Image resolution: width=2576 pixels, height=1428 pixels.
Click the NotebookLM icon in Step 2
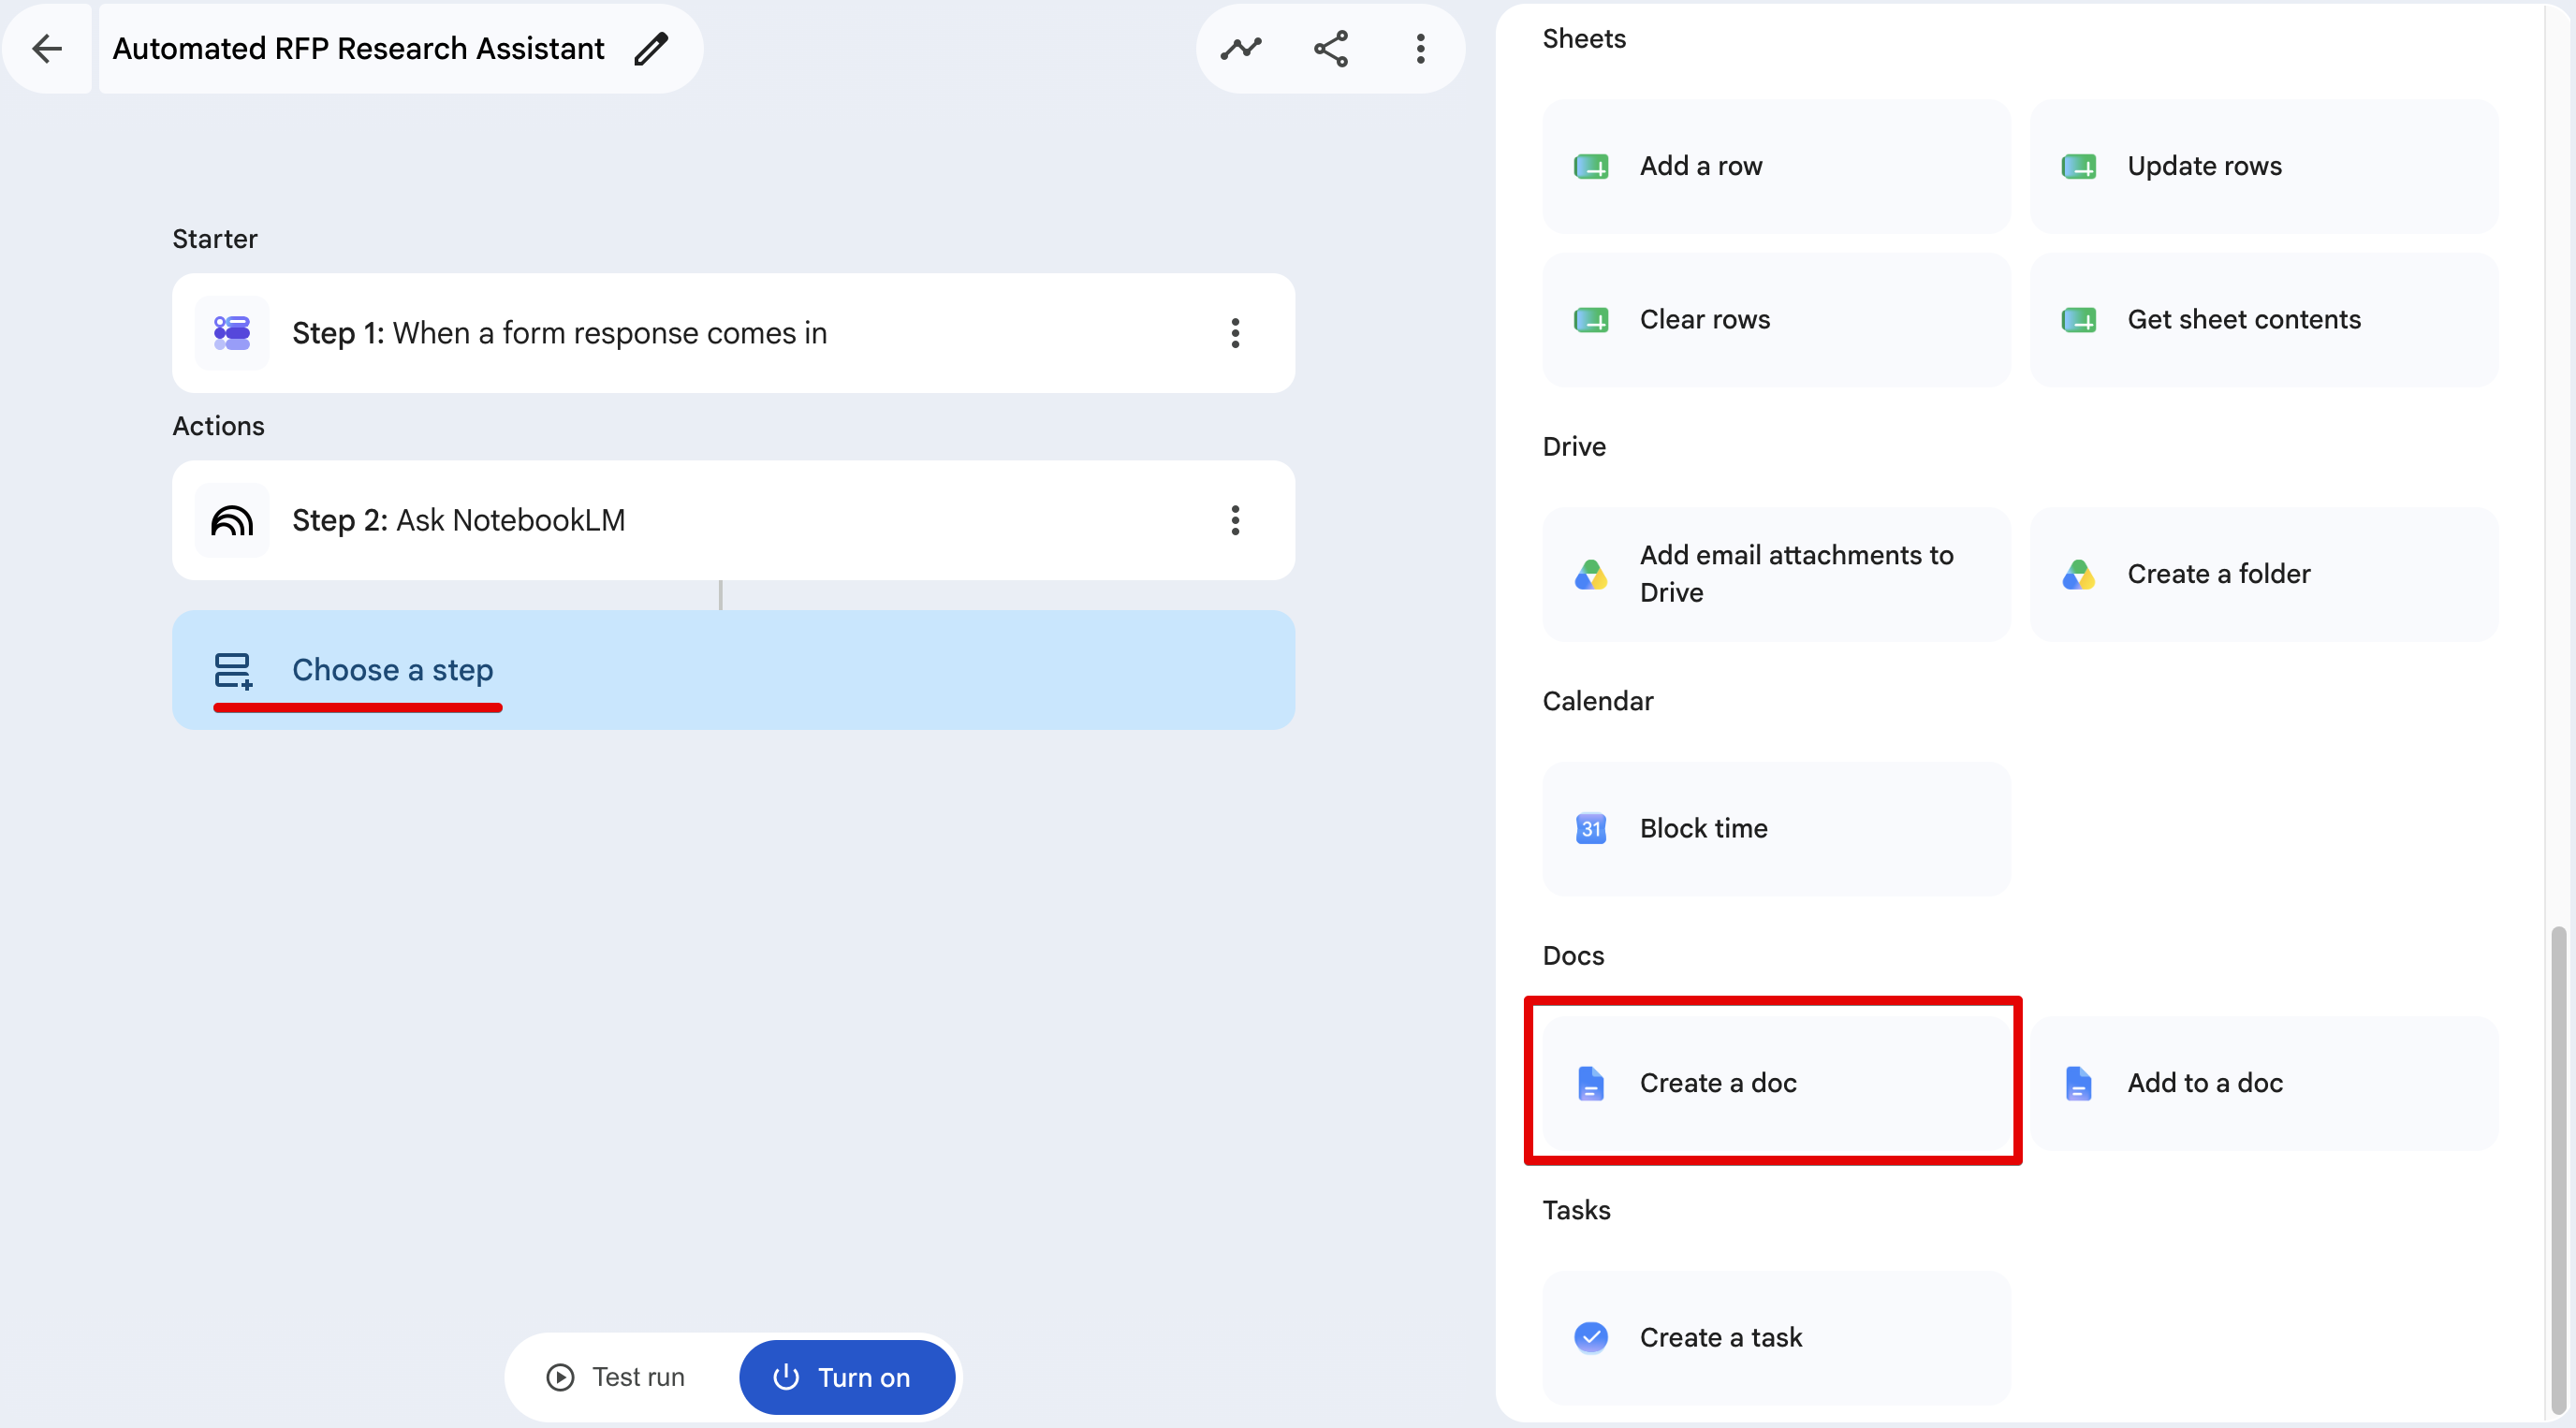coord(232,520)
